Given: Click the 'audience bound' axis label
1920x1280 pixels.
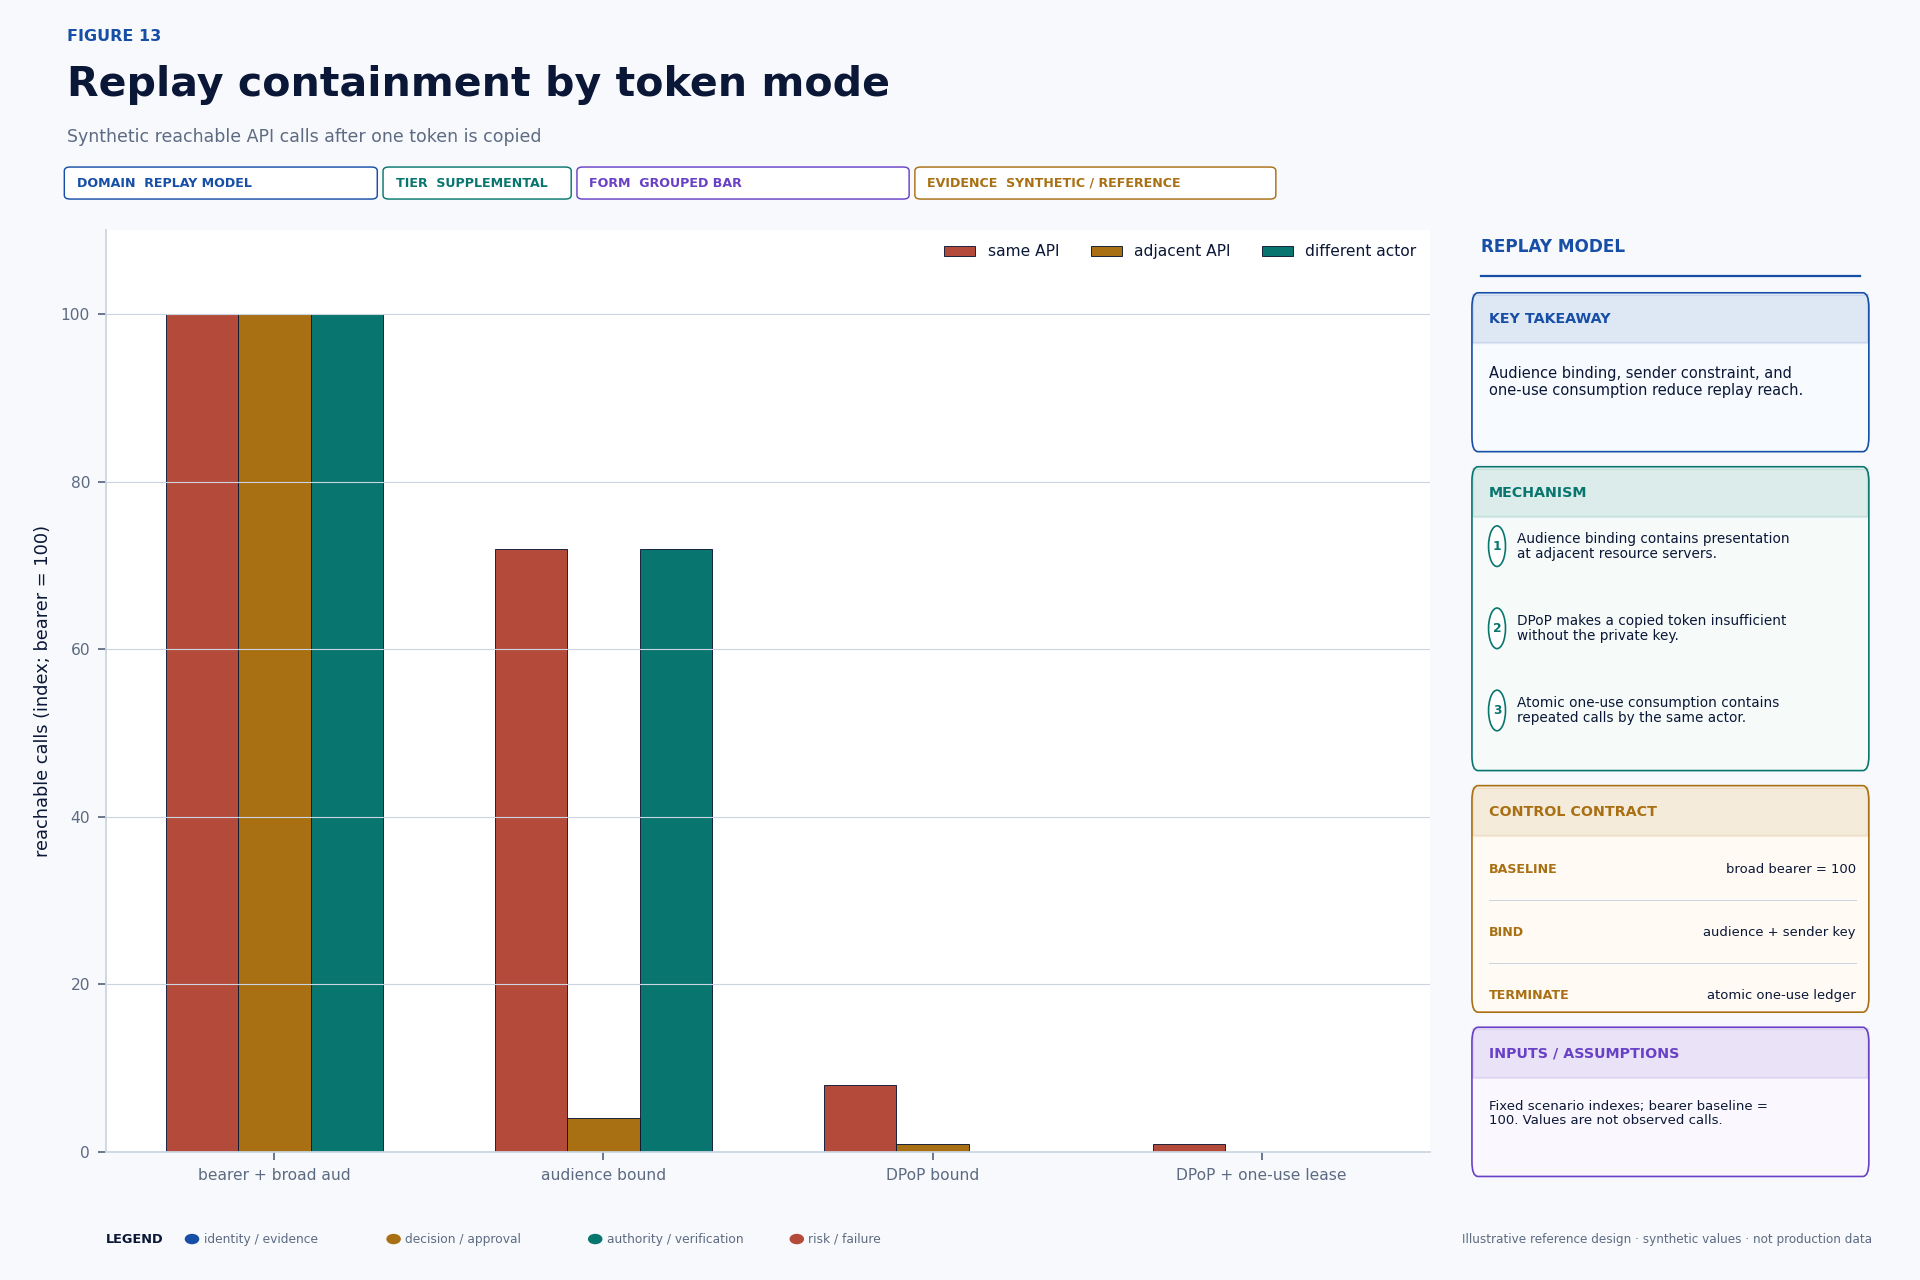Looking at the screenshot, I should coord(603,1175).
